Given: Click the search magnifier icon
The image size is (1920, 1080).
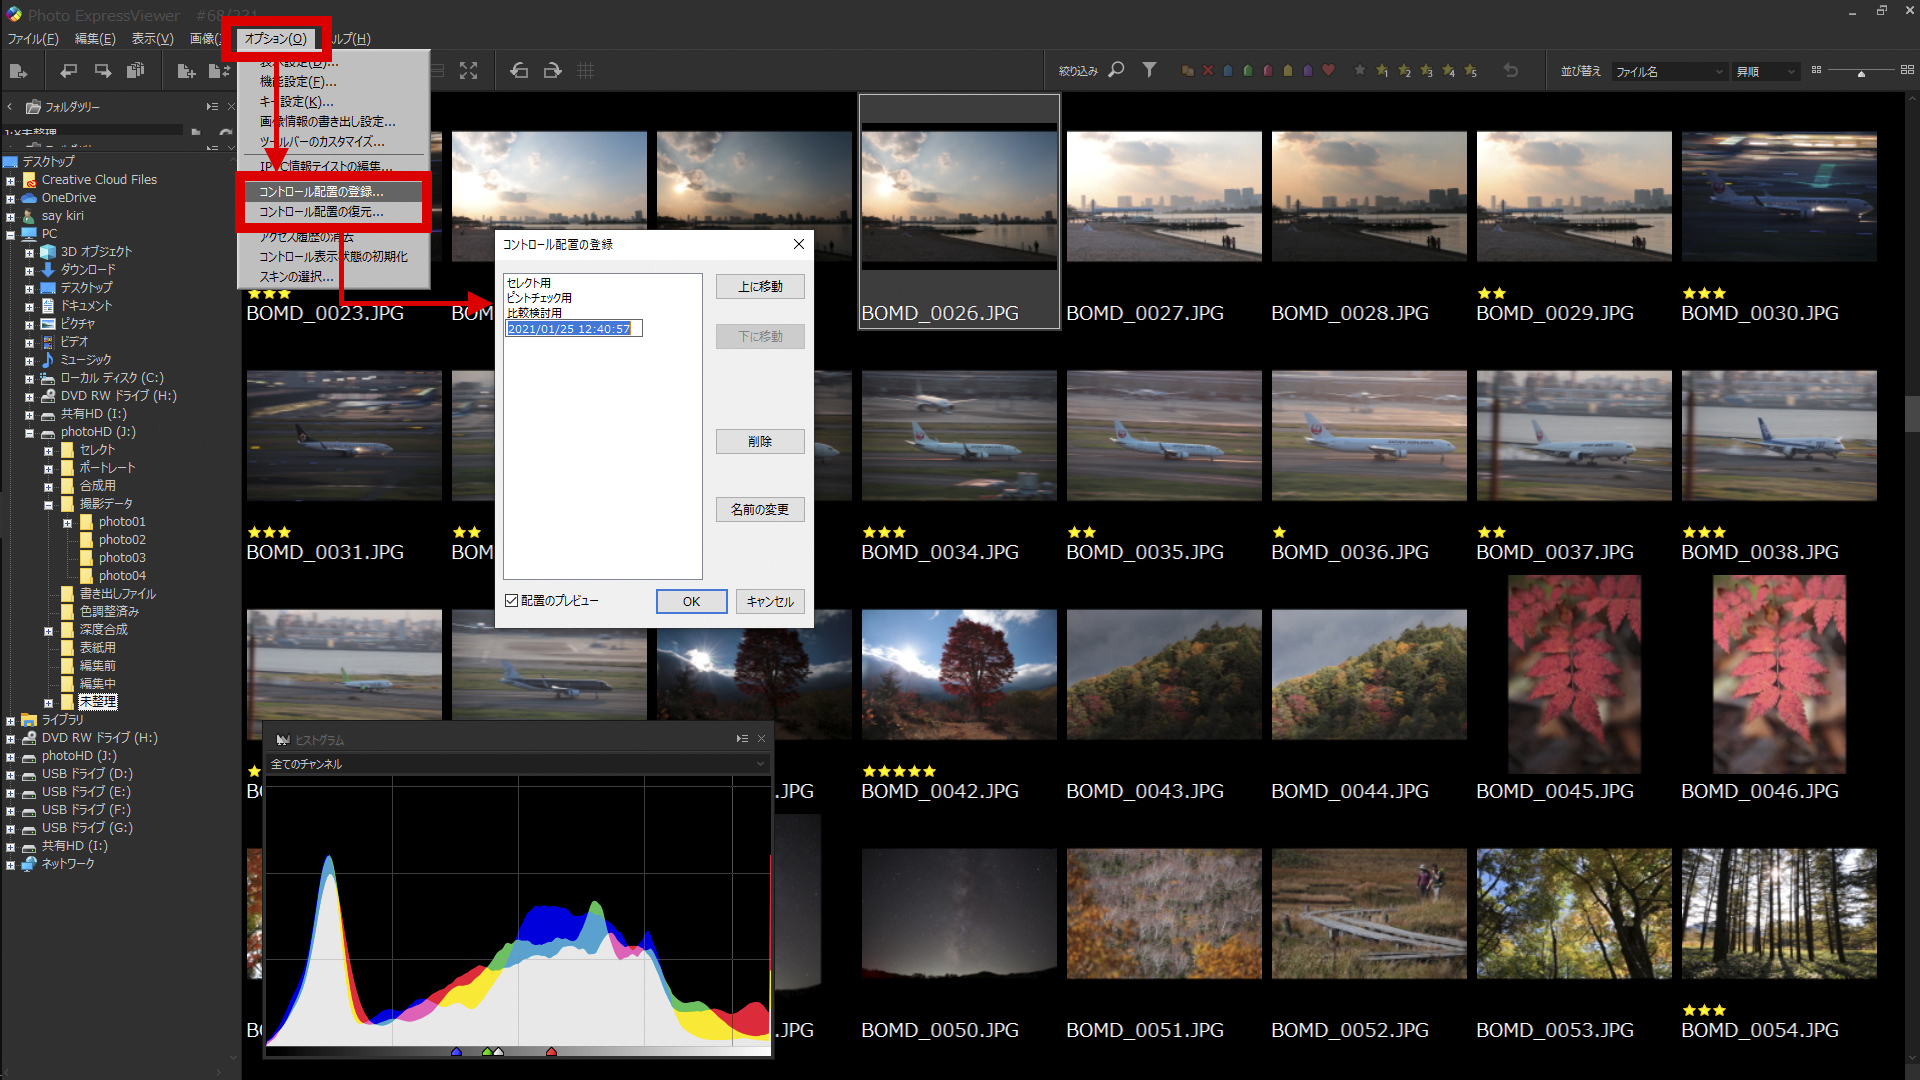Looking at the screenshot, I should (x=1117, y=70).
